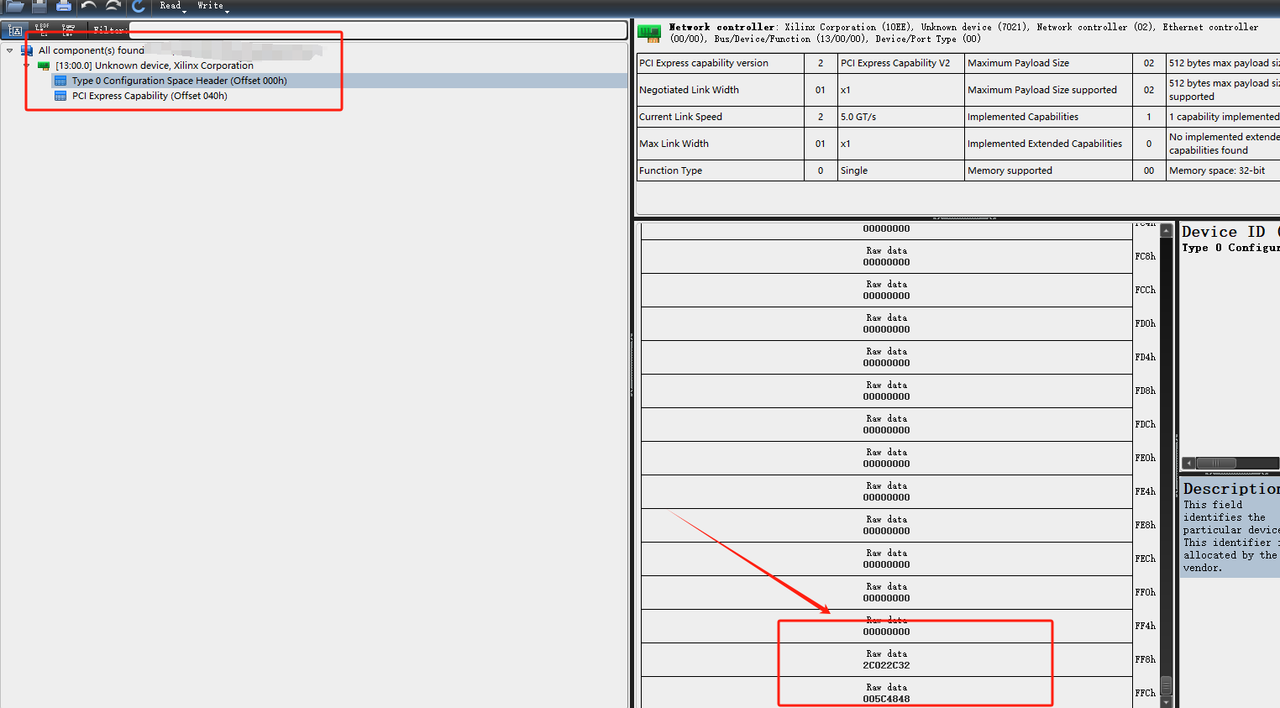Click the Implemented Extended Capabilities cell

tap(1049, 144)
